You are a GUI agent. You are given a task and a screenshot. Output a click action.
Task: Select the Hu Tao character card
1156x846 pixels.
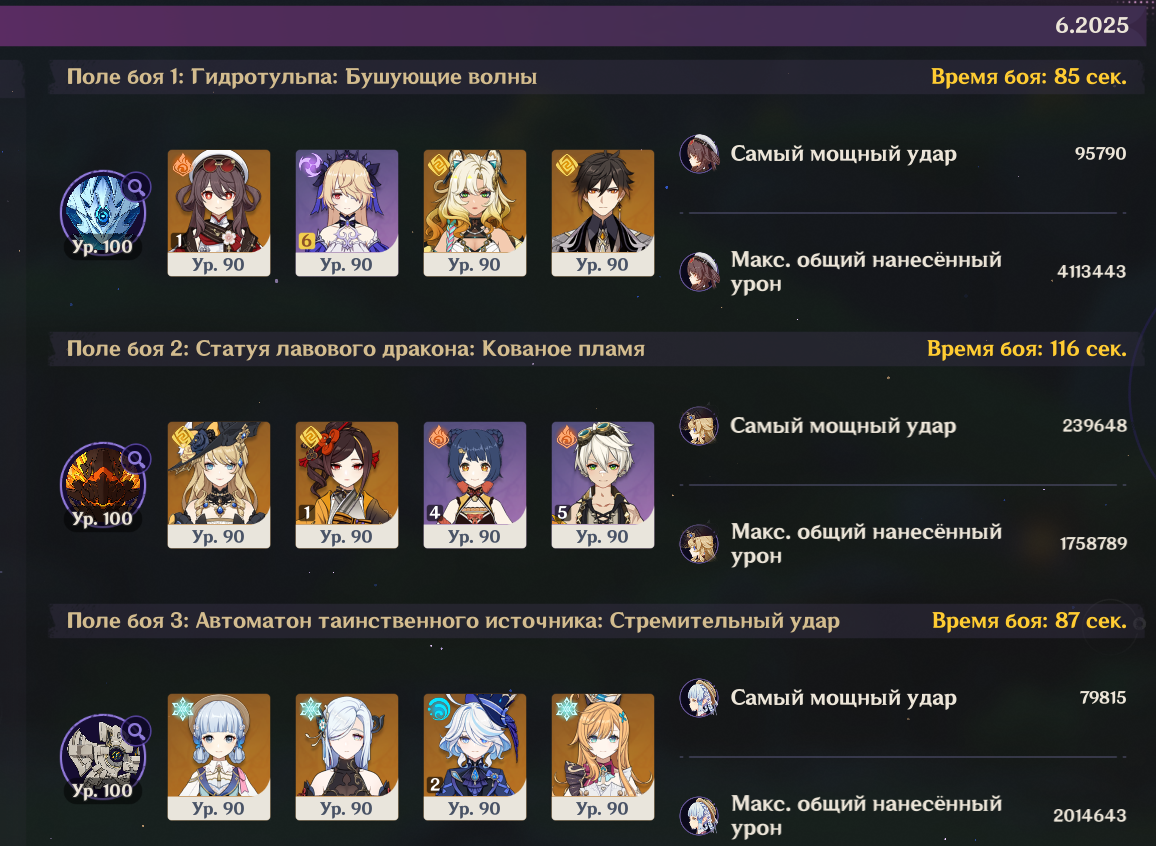(x=219, y=213)
